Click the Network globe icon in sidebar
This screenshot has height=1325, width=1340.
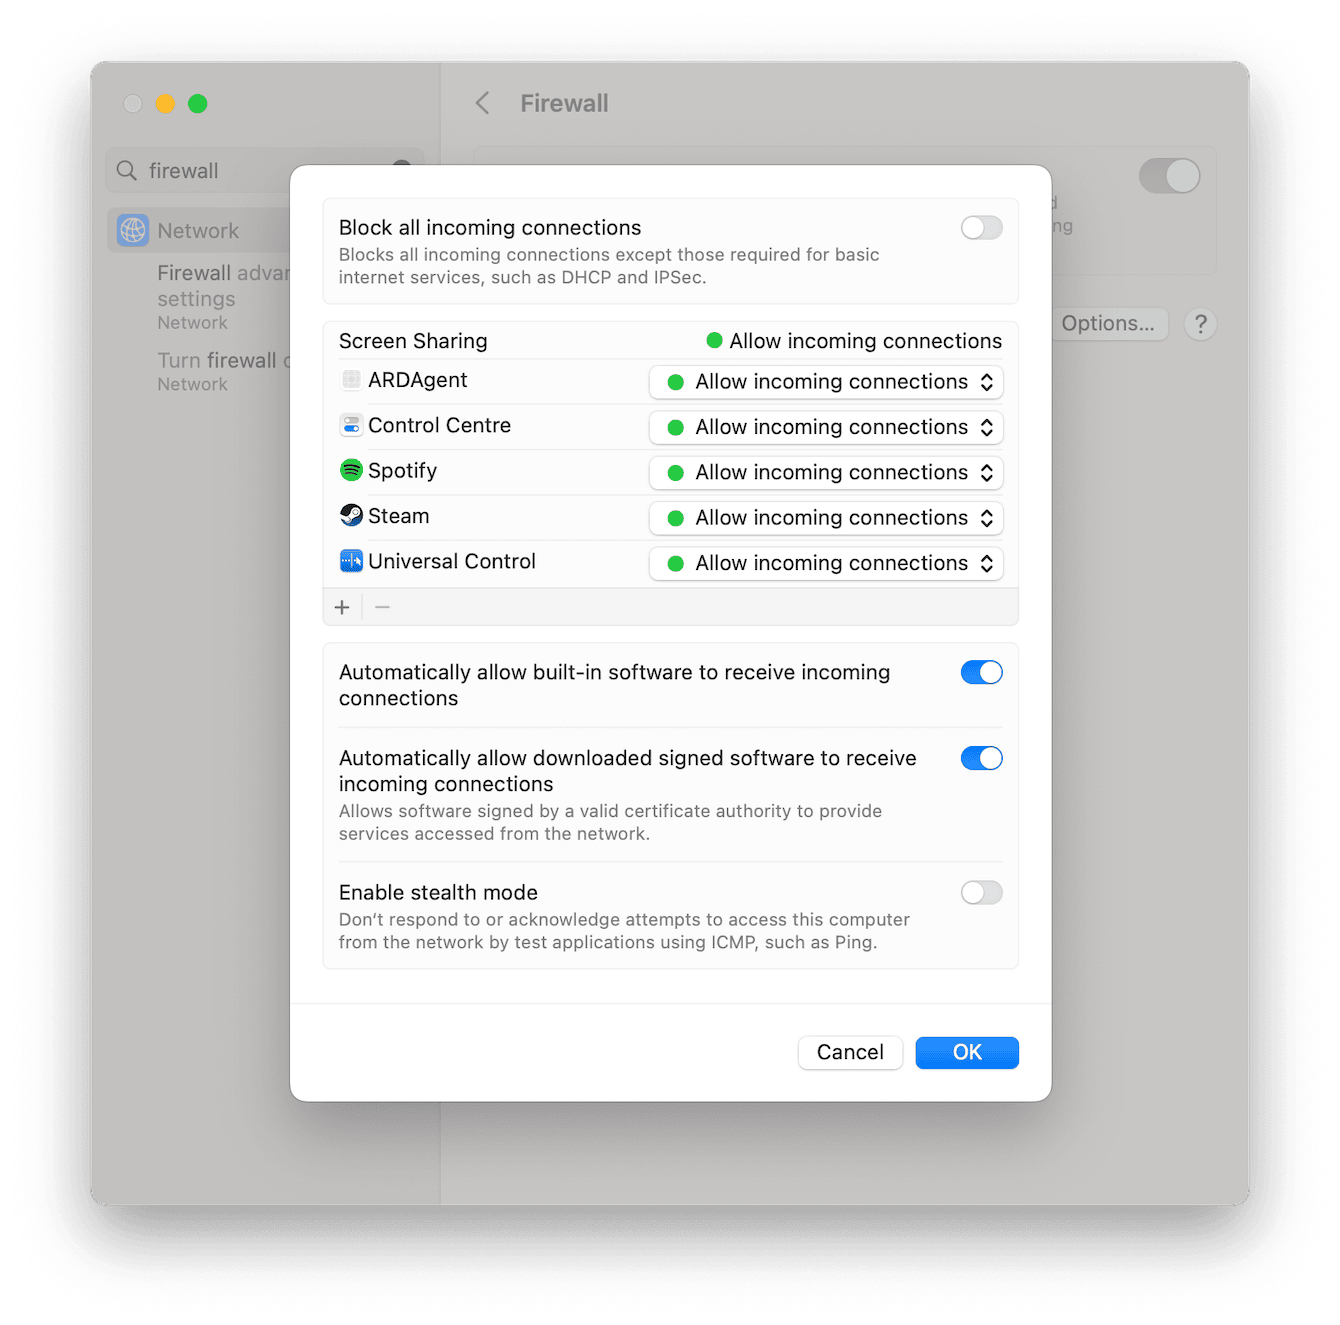(x=131, y=230)
